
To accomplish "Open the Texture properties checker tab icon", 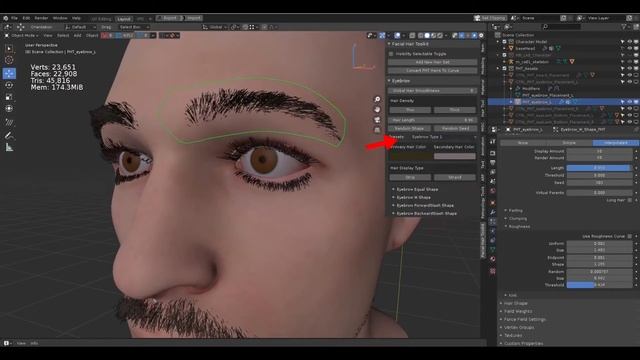I will pos(493,271).
